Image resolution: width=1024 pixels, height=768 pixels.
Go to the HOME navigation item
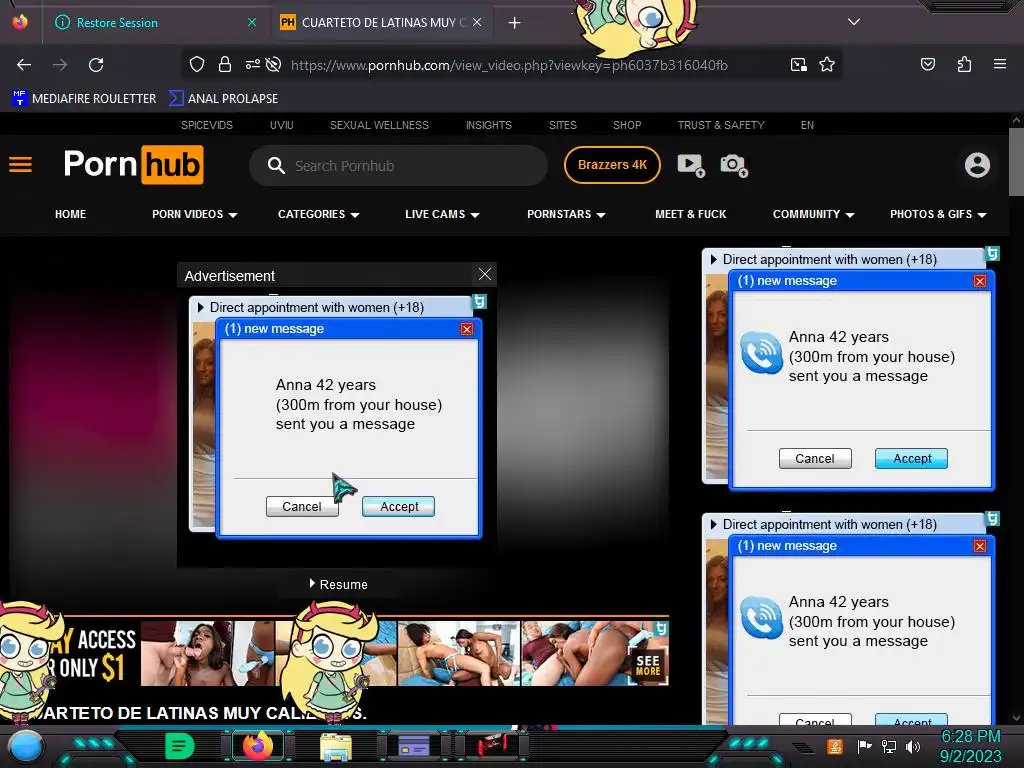coord(71,214)
